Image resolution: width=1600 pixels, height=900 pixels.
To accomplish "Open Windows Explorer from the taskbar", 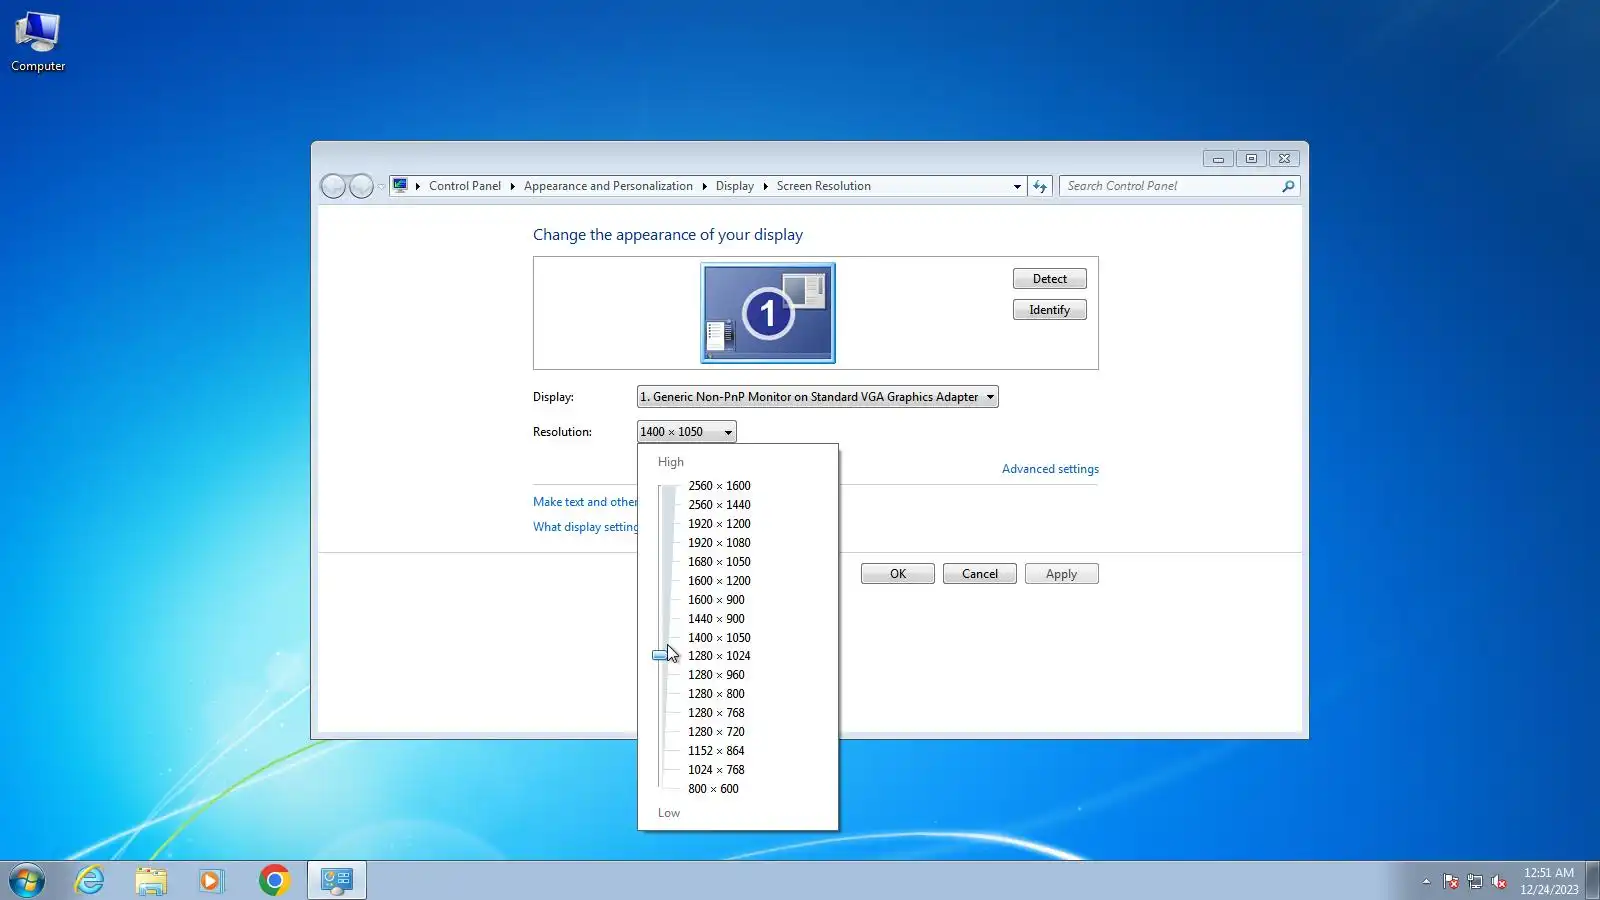I will (151, 880).
